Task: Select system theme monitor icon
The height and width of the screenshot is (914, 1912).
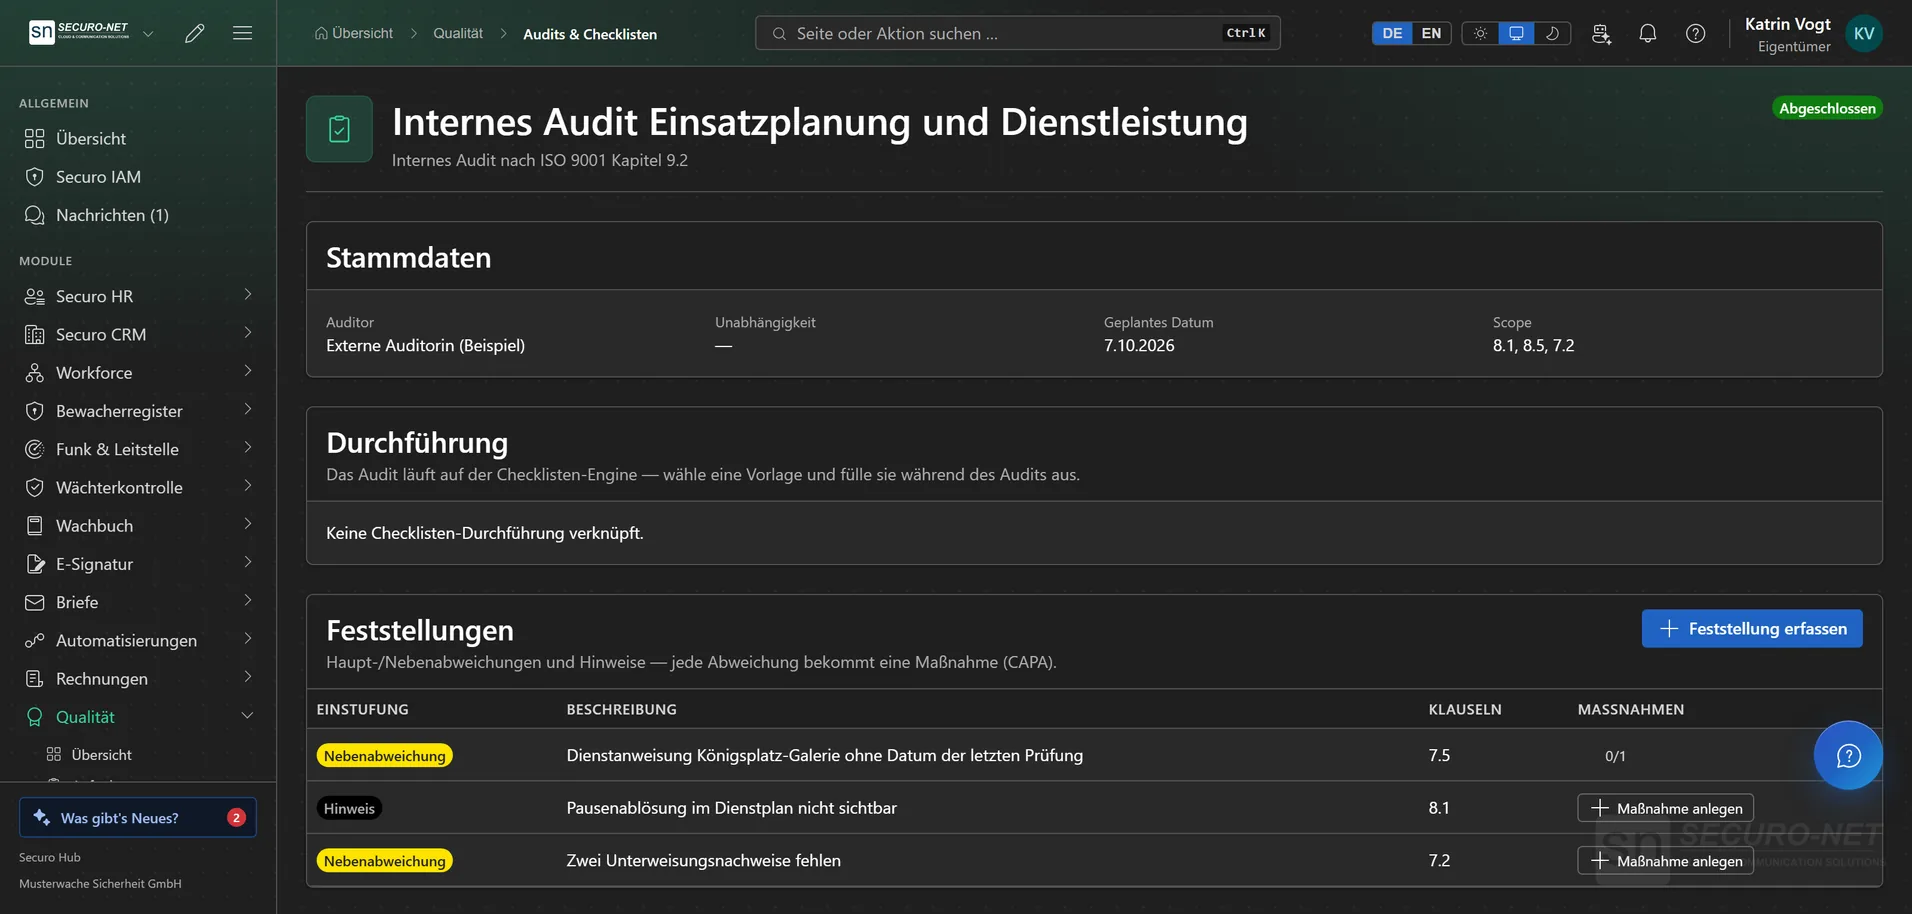Action: 1516,33
